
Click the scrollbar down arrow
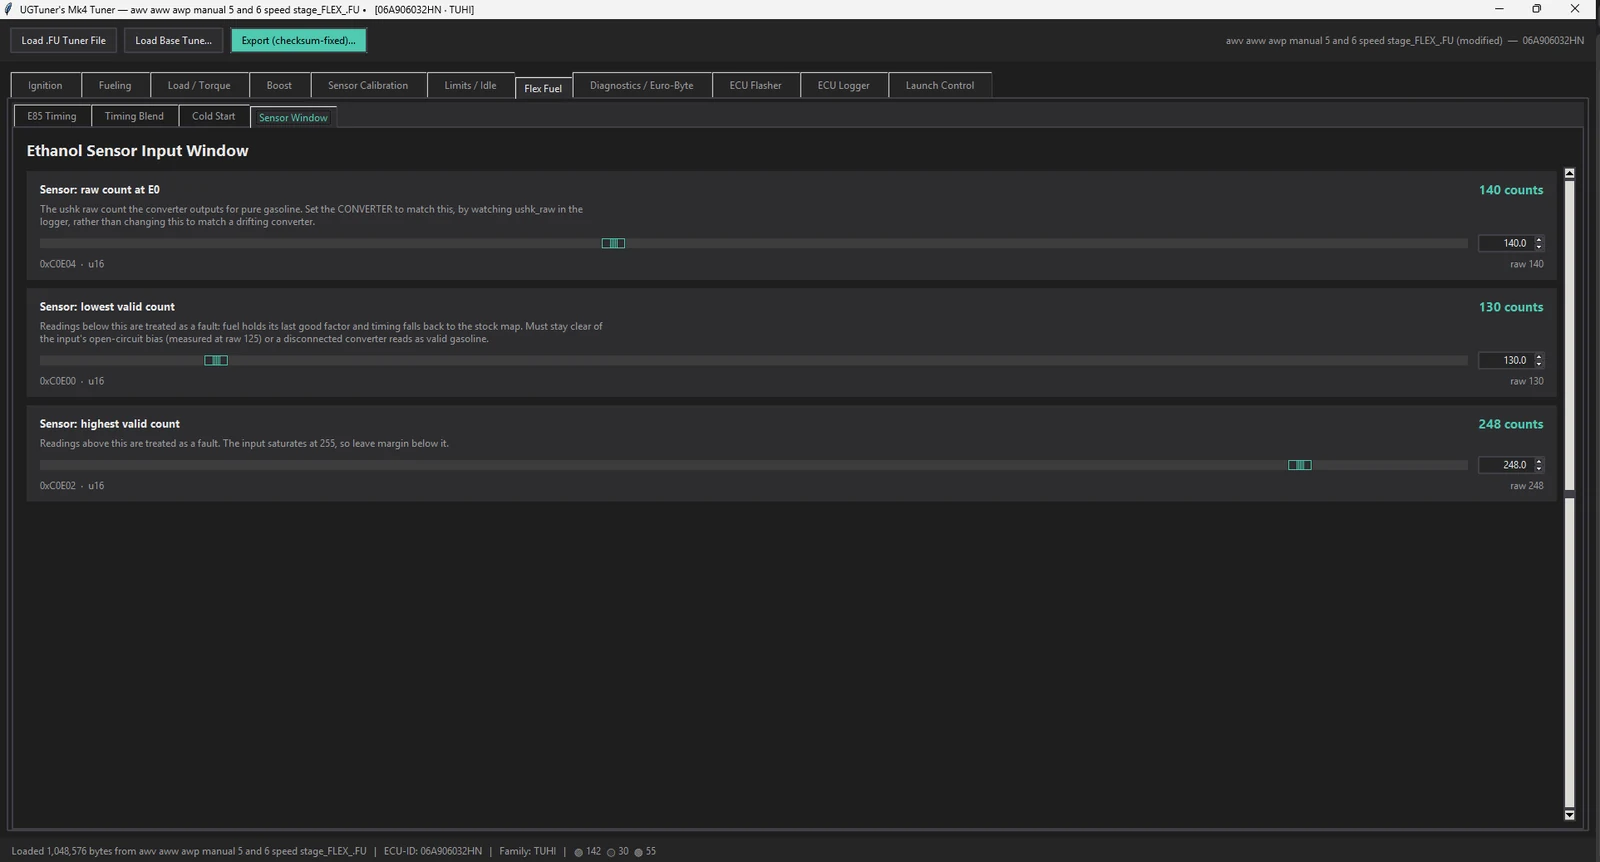click(1569, 815)
